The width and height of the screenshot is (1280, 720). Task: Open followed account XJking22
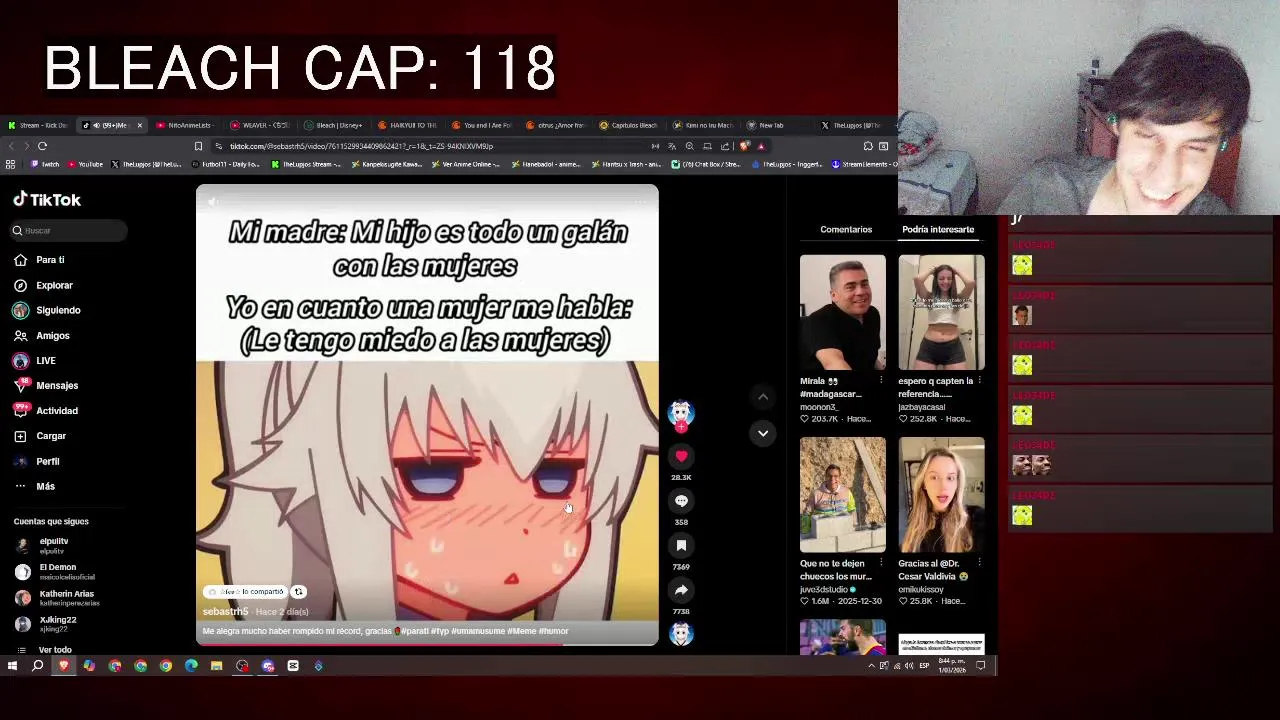click(x=46, y=623)
